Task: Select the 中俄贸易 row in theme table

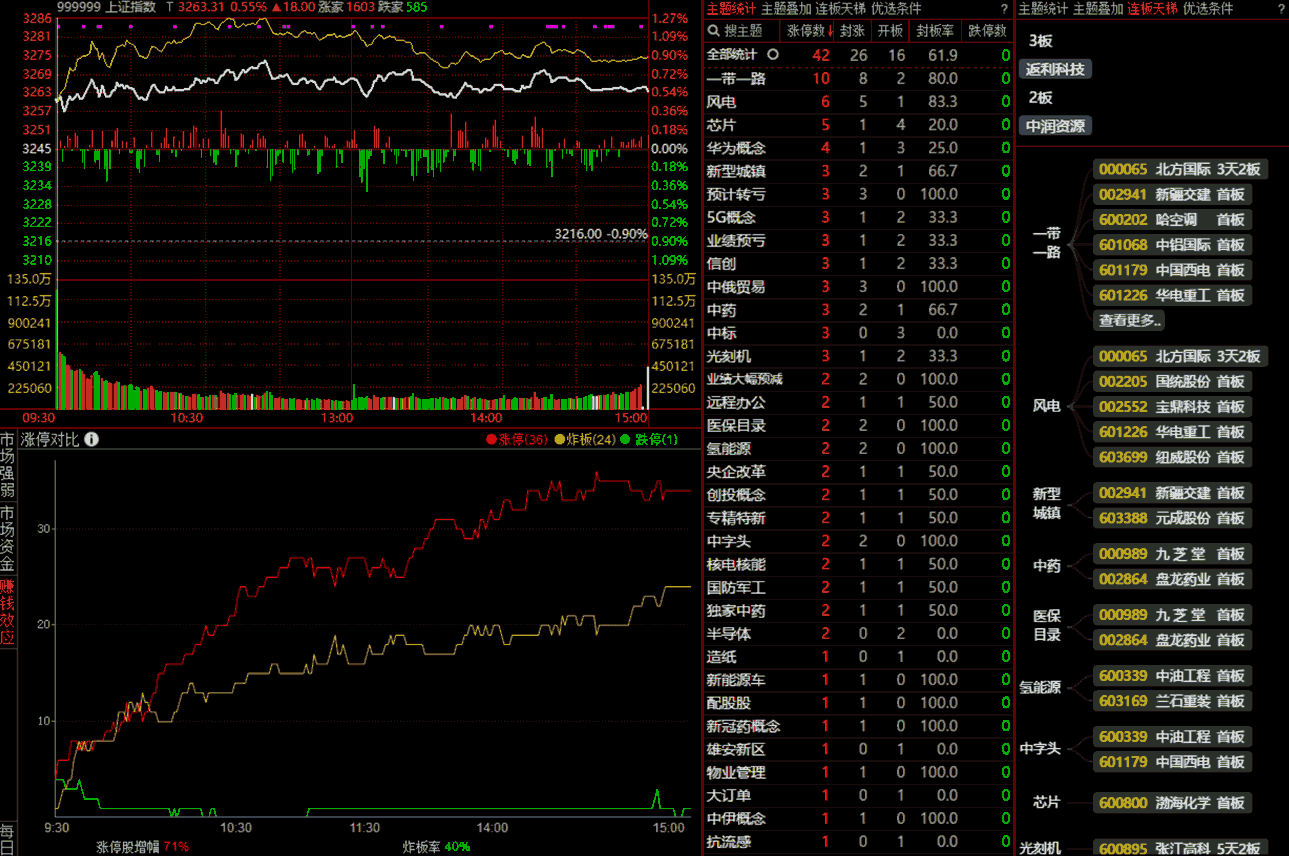Action: click(858, 287)
